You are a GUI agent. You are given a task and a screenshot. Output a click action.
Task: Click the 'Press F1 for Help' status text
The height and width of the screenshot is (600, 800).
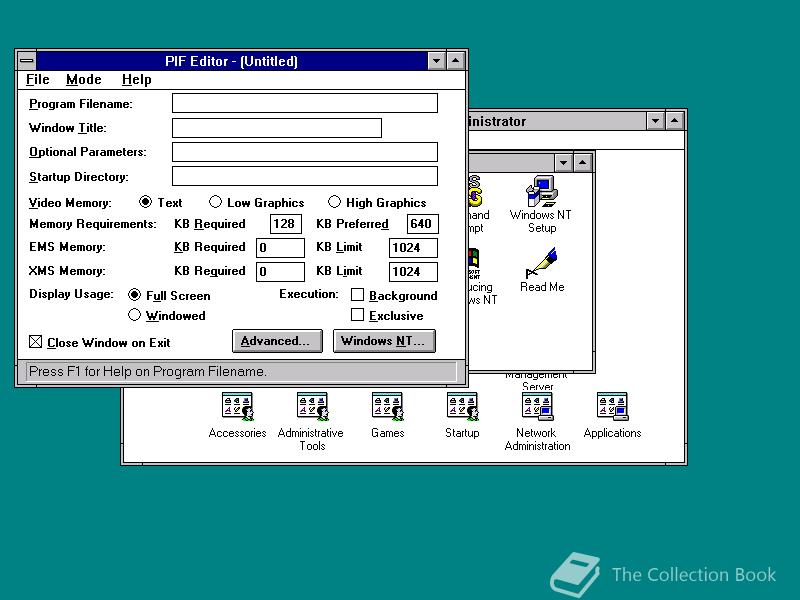coord(147,371)
